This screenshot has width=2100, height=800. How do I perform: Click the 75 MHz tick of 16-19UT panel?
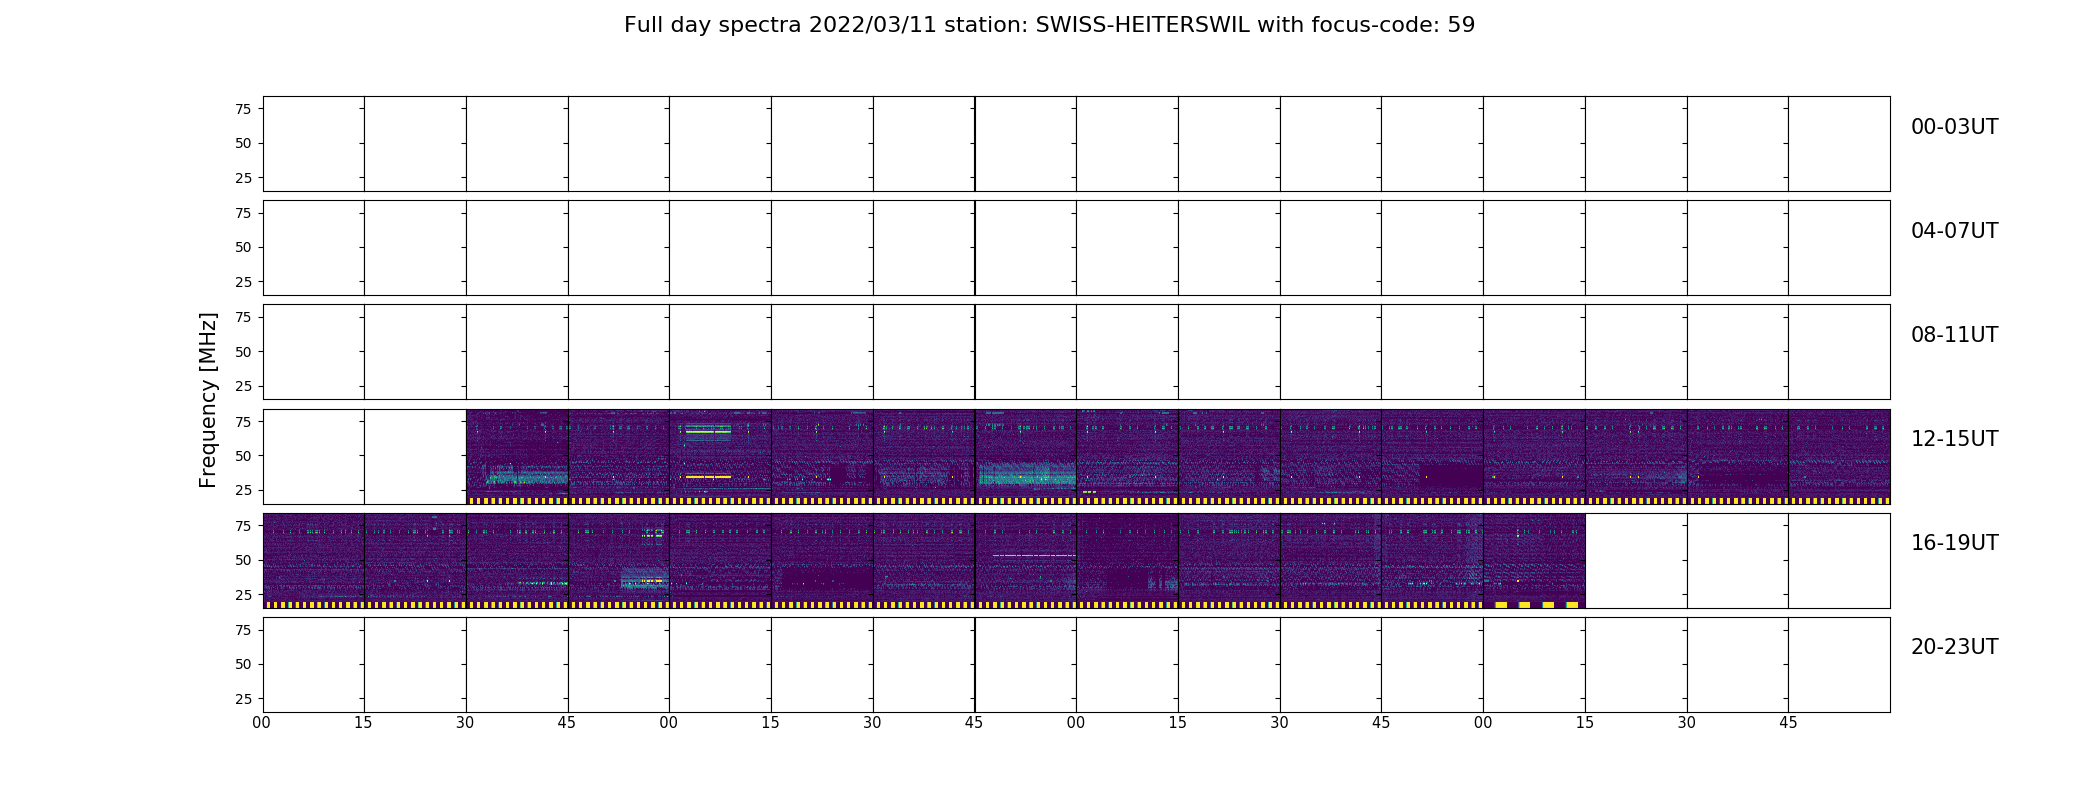point(243,526)
